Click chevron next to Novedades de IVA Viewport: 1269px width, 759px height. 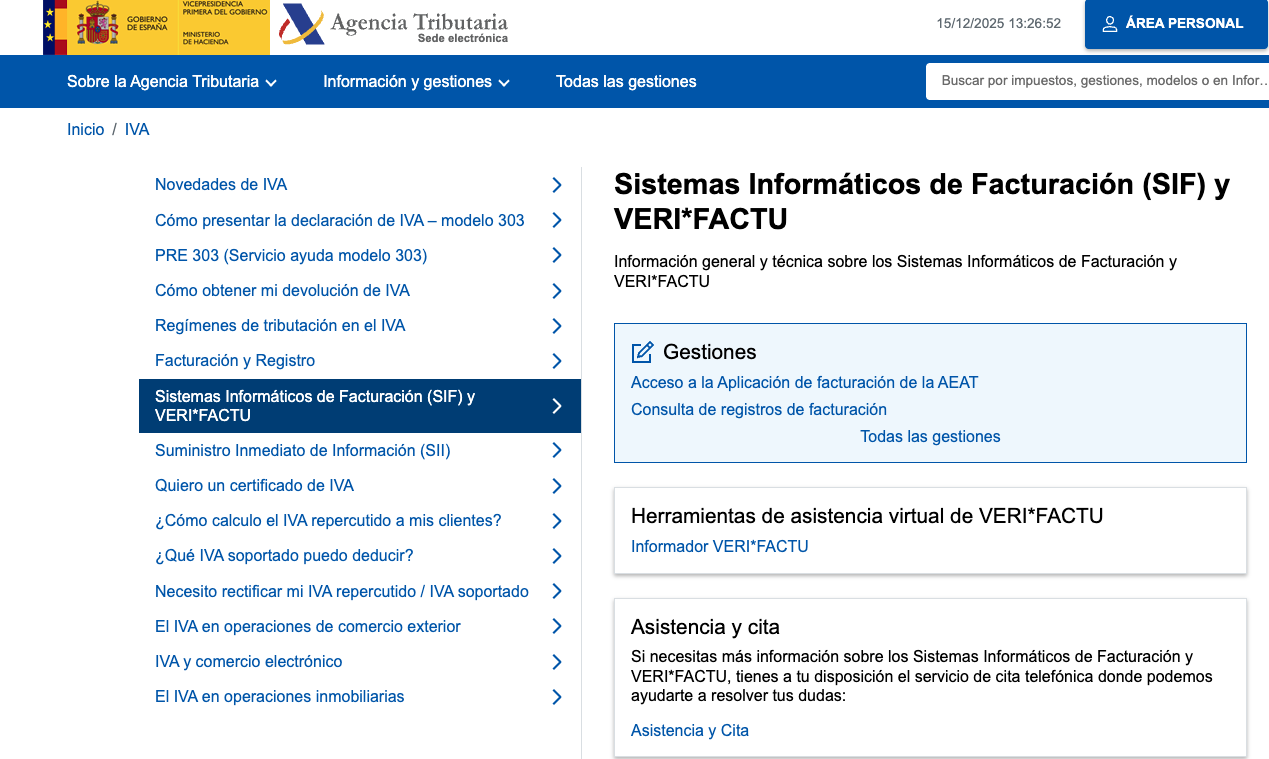click(x=557, y=185)
